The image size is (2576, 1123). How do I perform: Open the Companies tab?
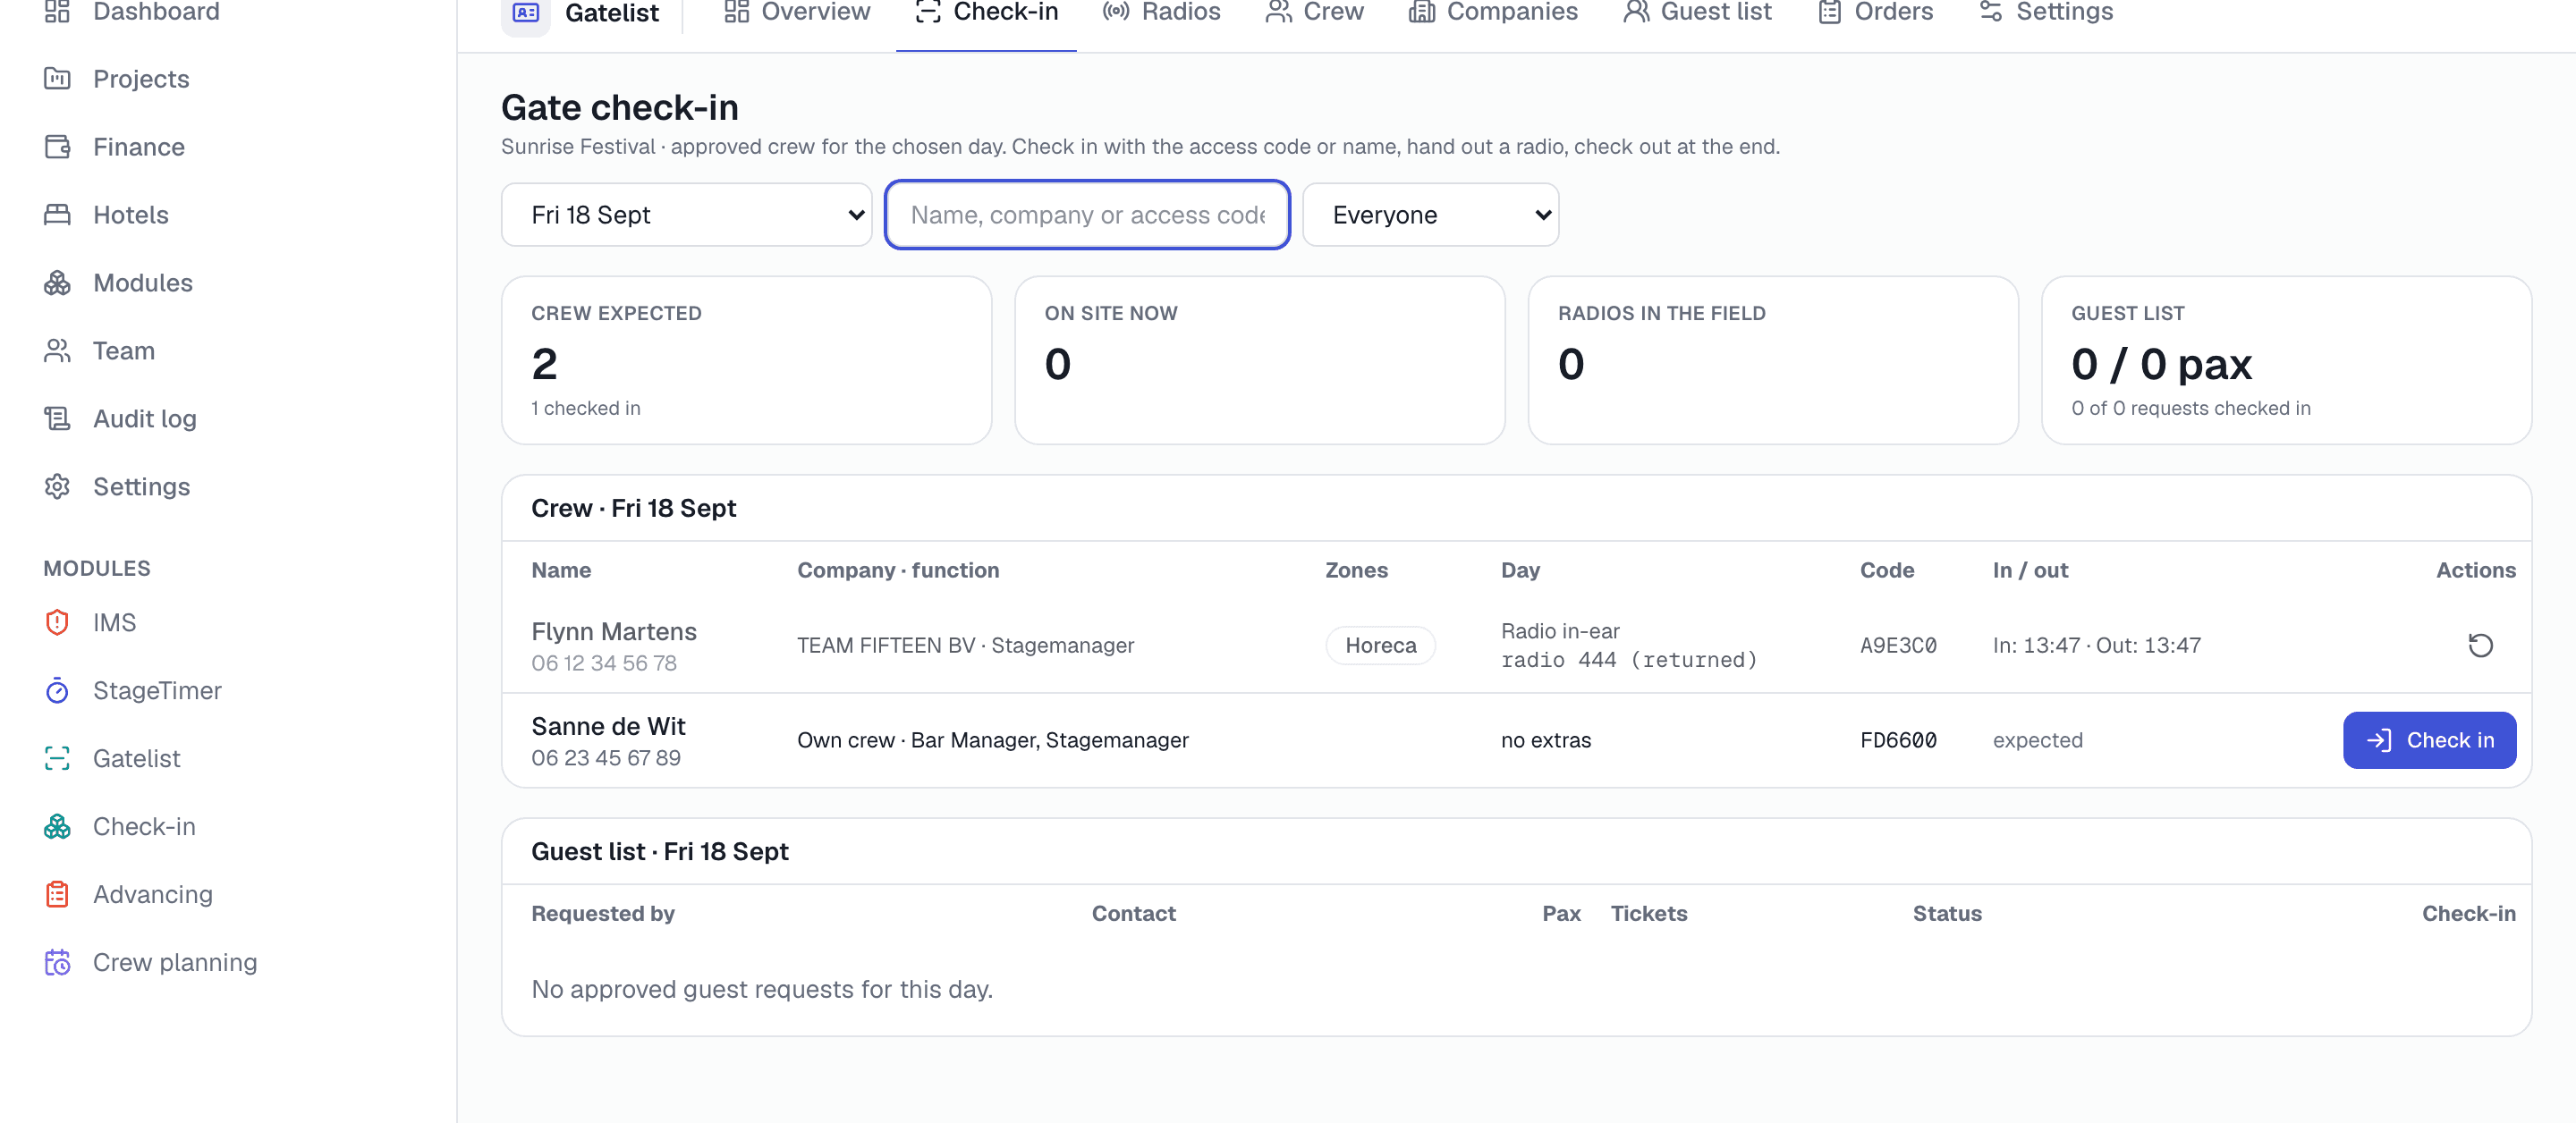(1493, 12)
